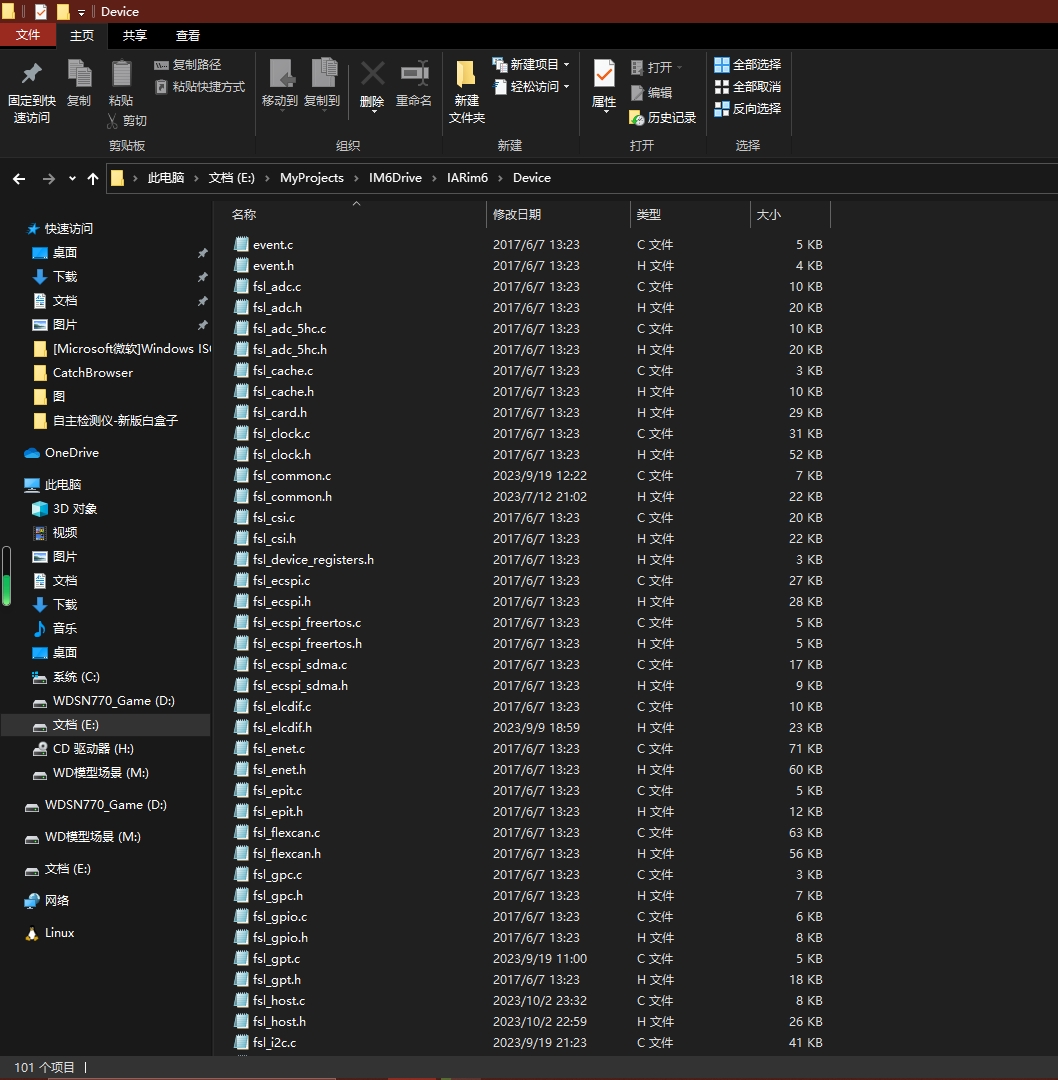1058x1080 pixels.
Task: Go back with the left arrow
Action: coord(19,179)
